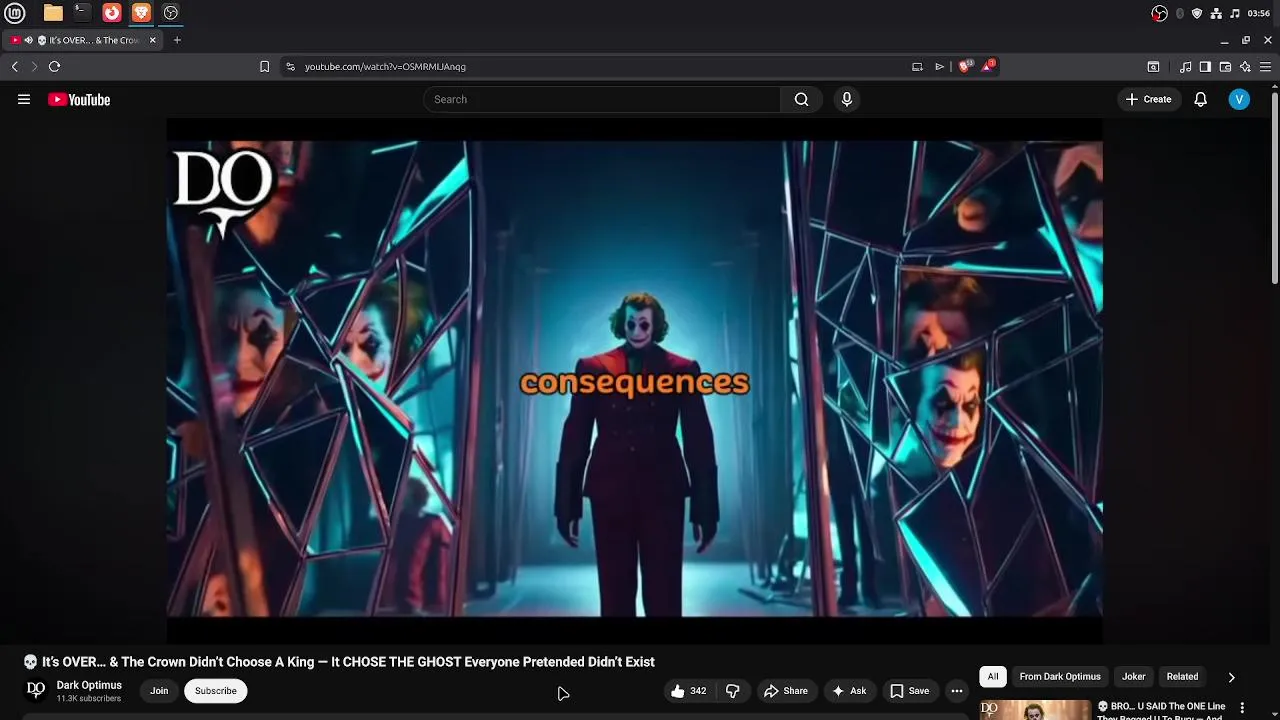Reload the current page
The width and height of the screenshot is (1280, 720).
54,66
